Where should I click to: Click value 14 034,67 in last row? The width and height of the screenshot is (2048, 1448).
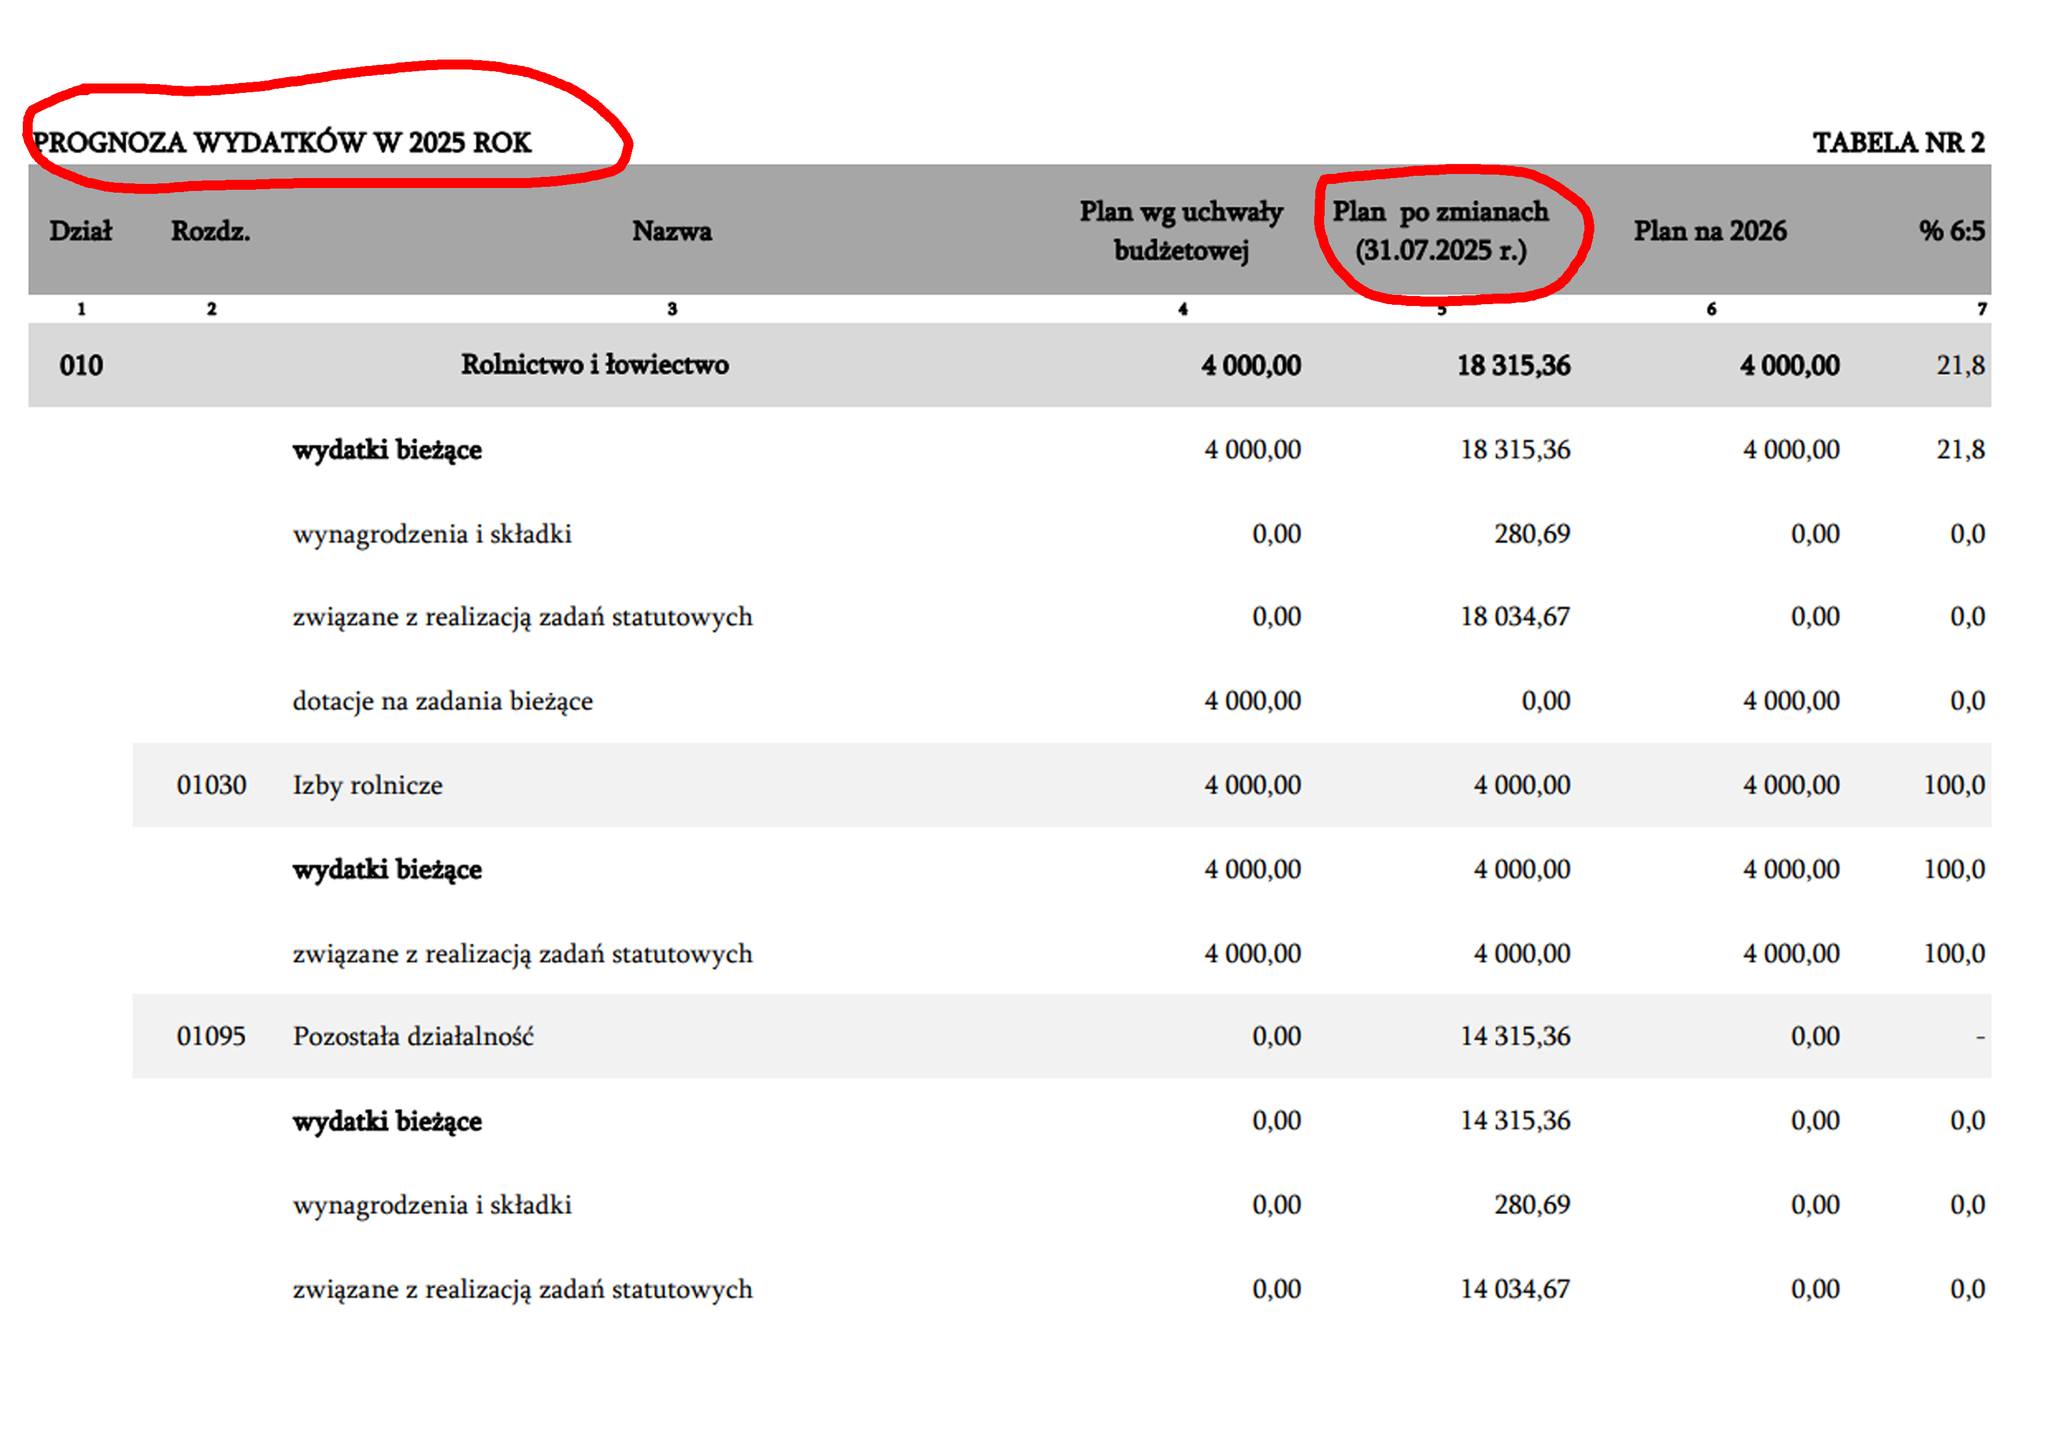click(x=1515, y=1289)
